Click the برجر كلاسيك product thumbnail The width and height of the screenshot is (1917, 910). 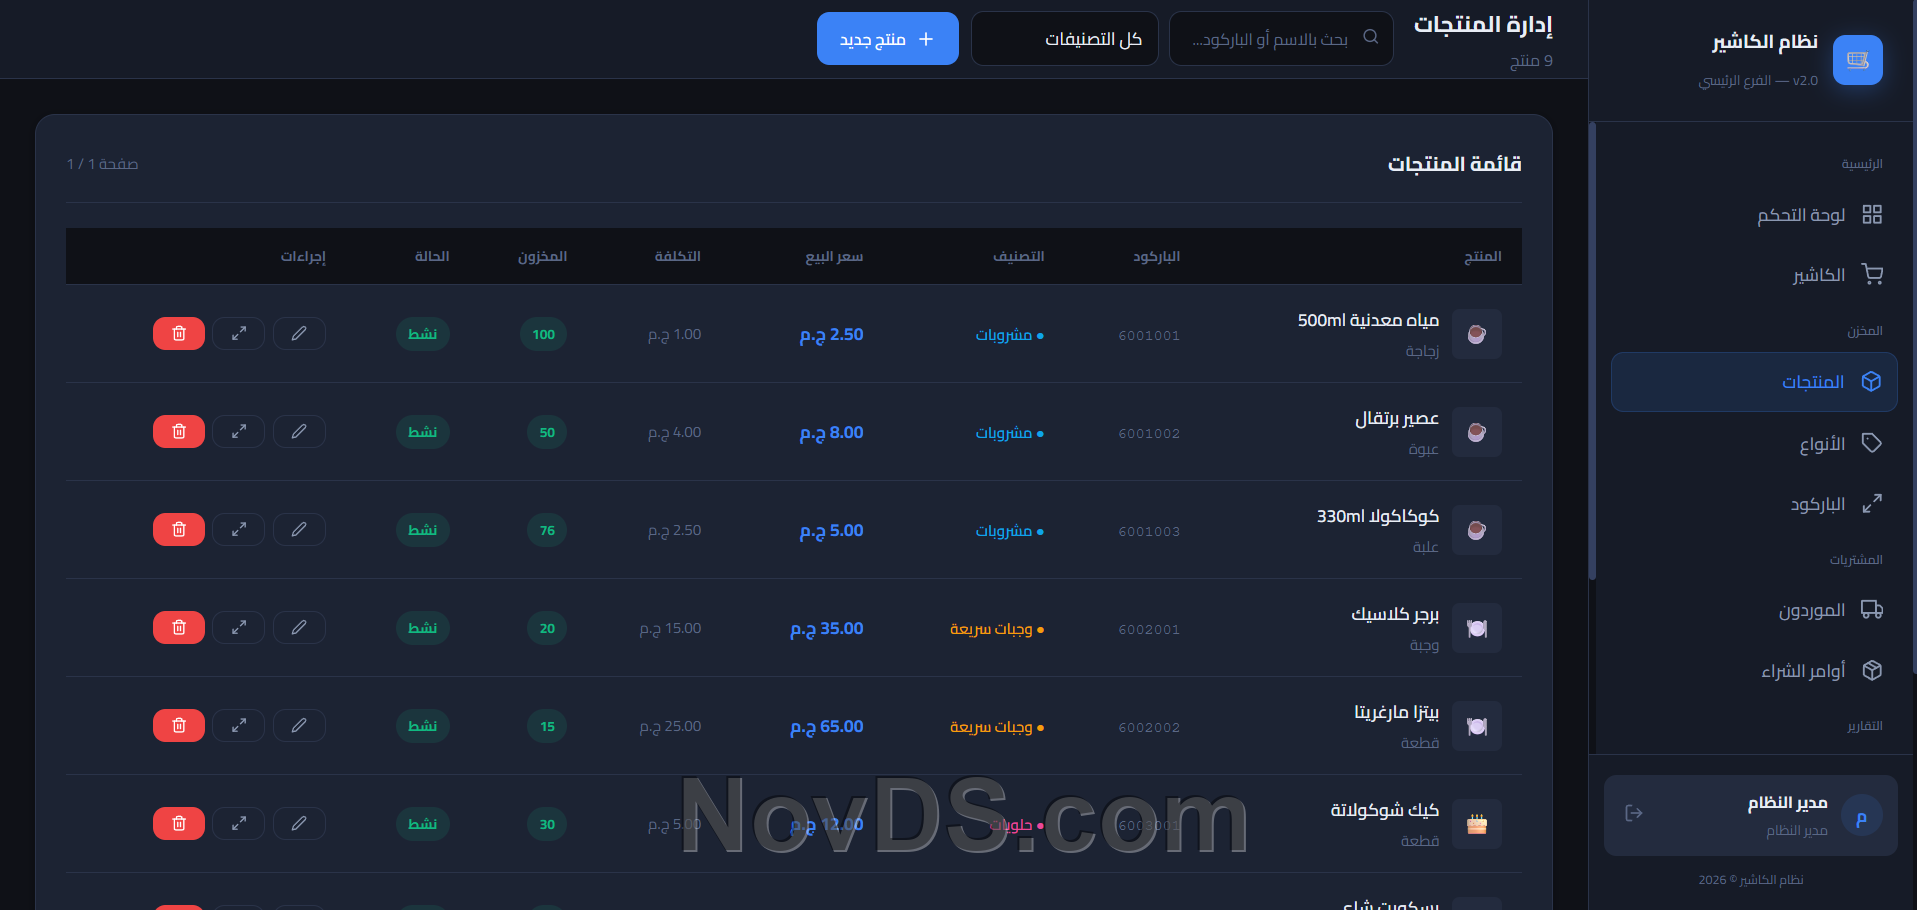pos(1476,628)
